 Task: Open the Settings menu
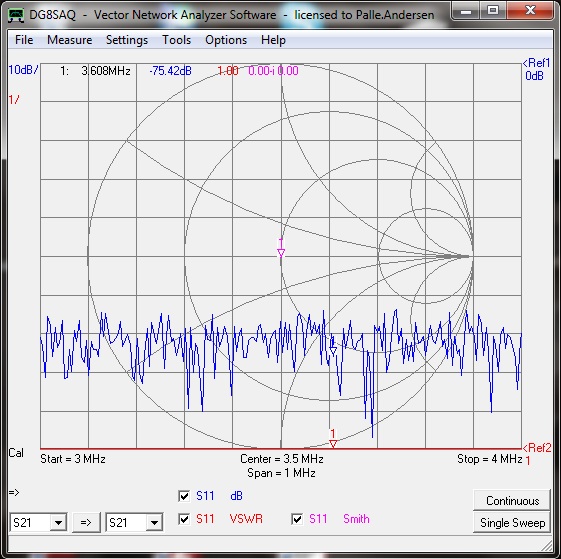127,40
